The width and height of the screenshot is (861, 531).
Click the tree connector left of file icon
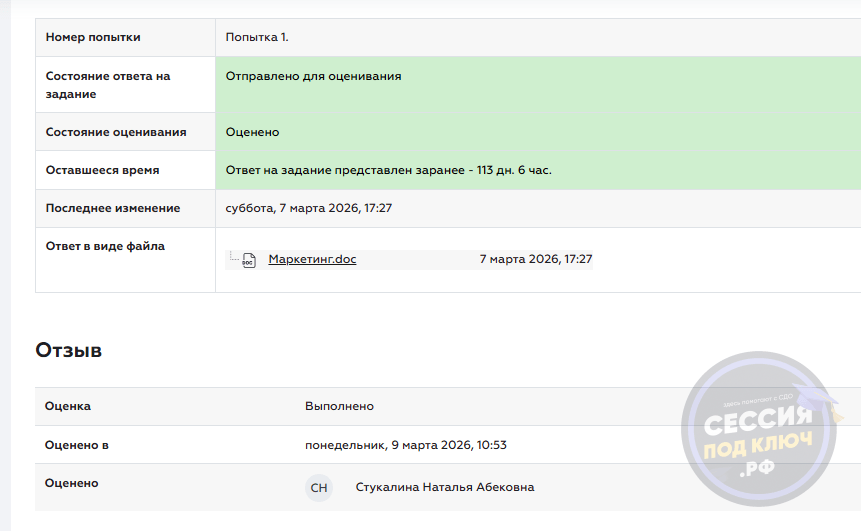coord(234,258)
